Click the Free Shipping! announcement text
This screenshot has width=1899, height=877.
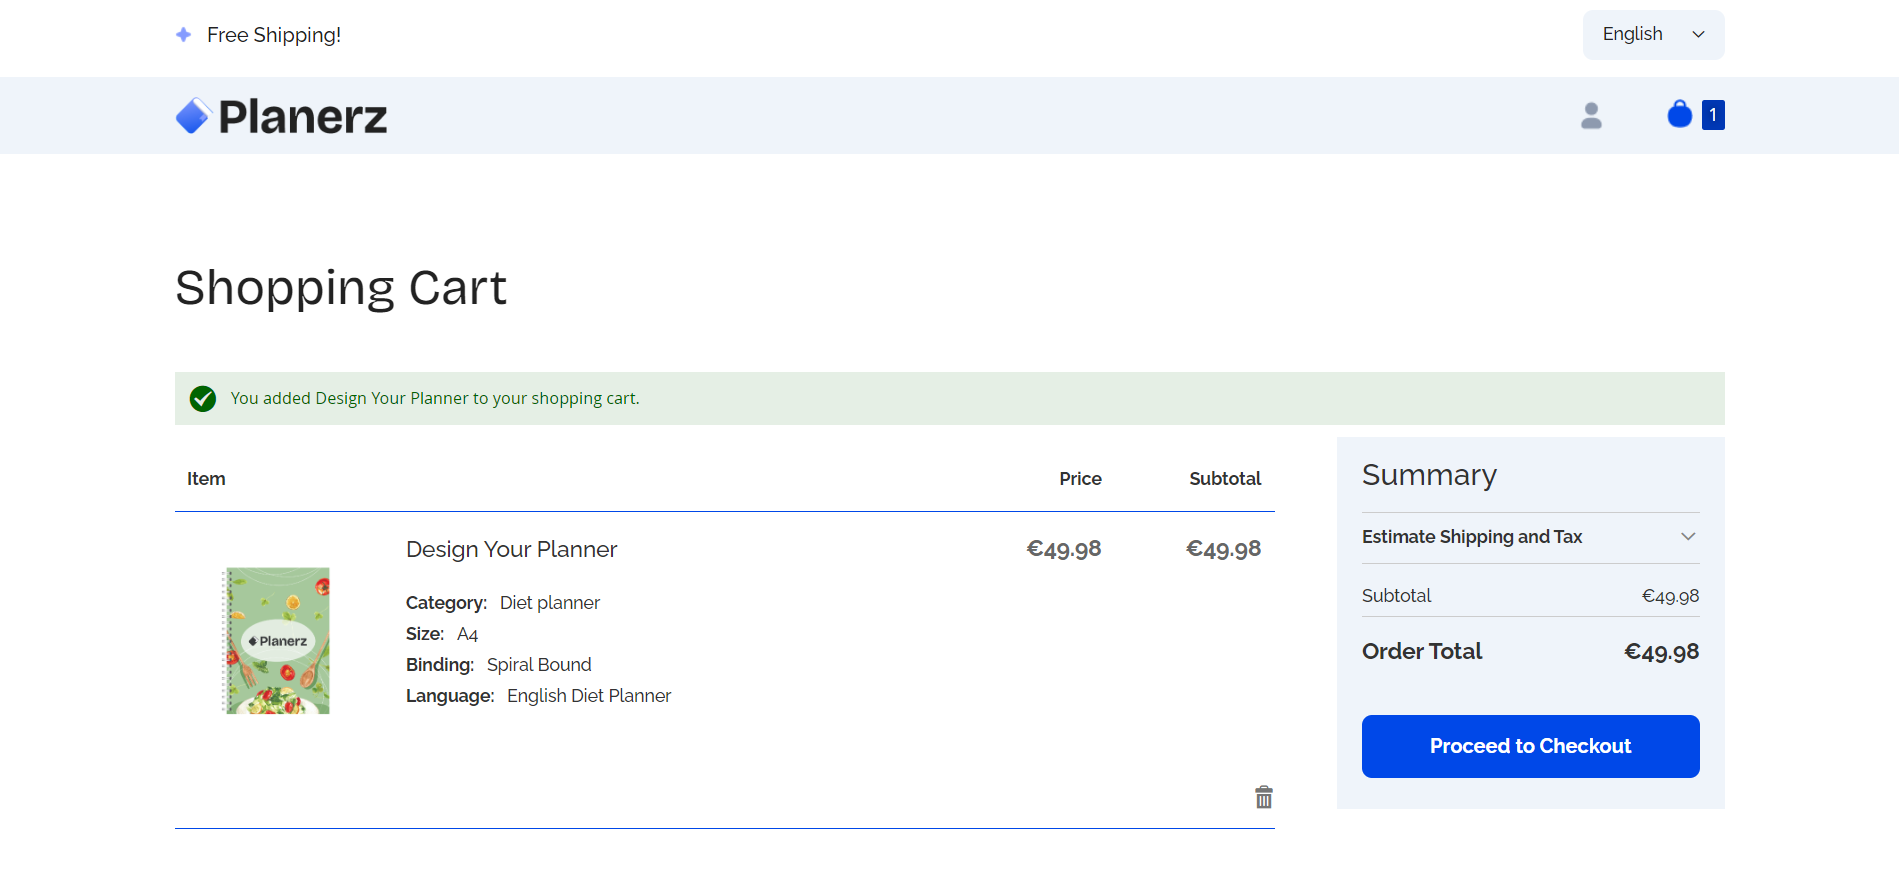pyautogui.click(x=274, y=35)
